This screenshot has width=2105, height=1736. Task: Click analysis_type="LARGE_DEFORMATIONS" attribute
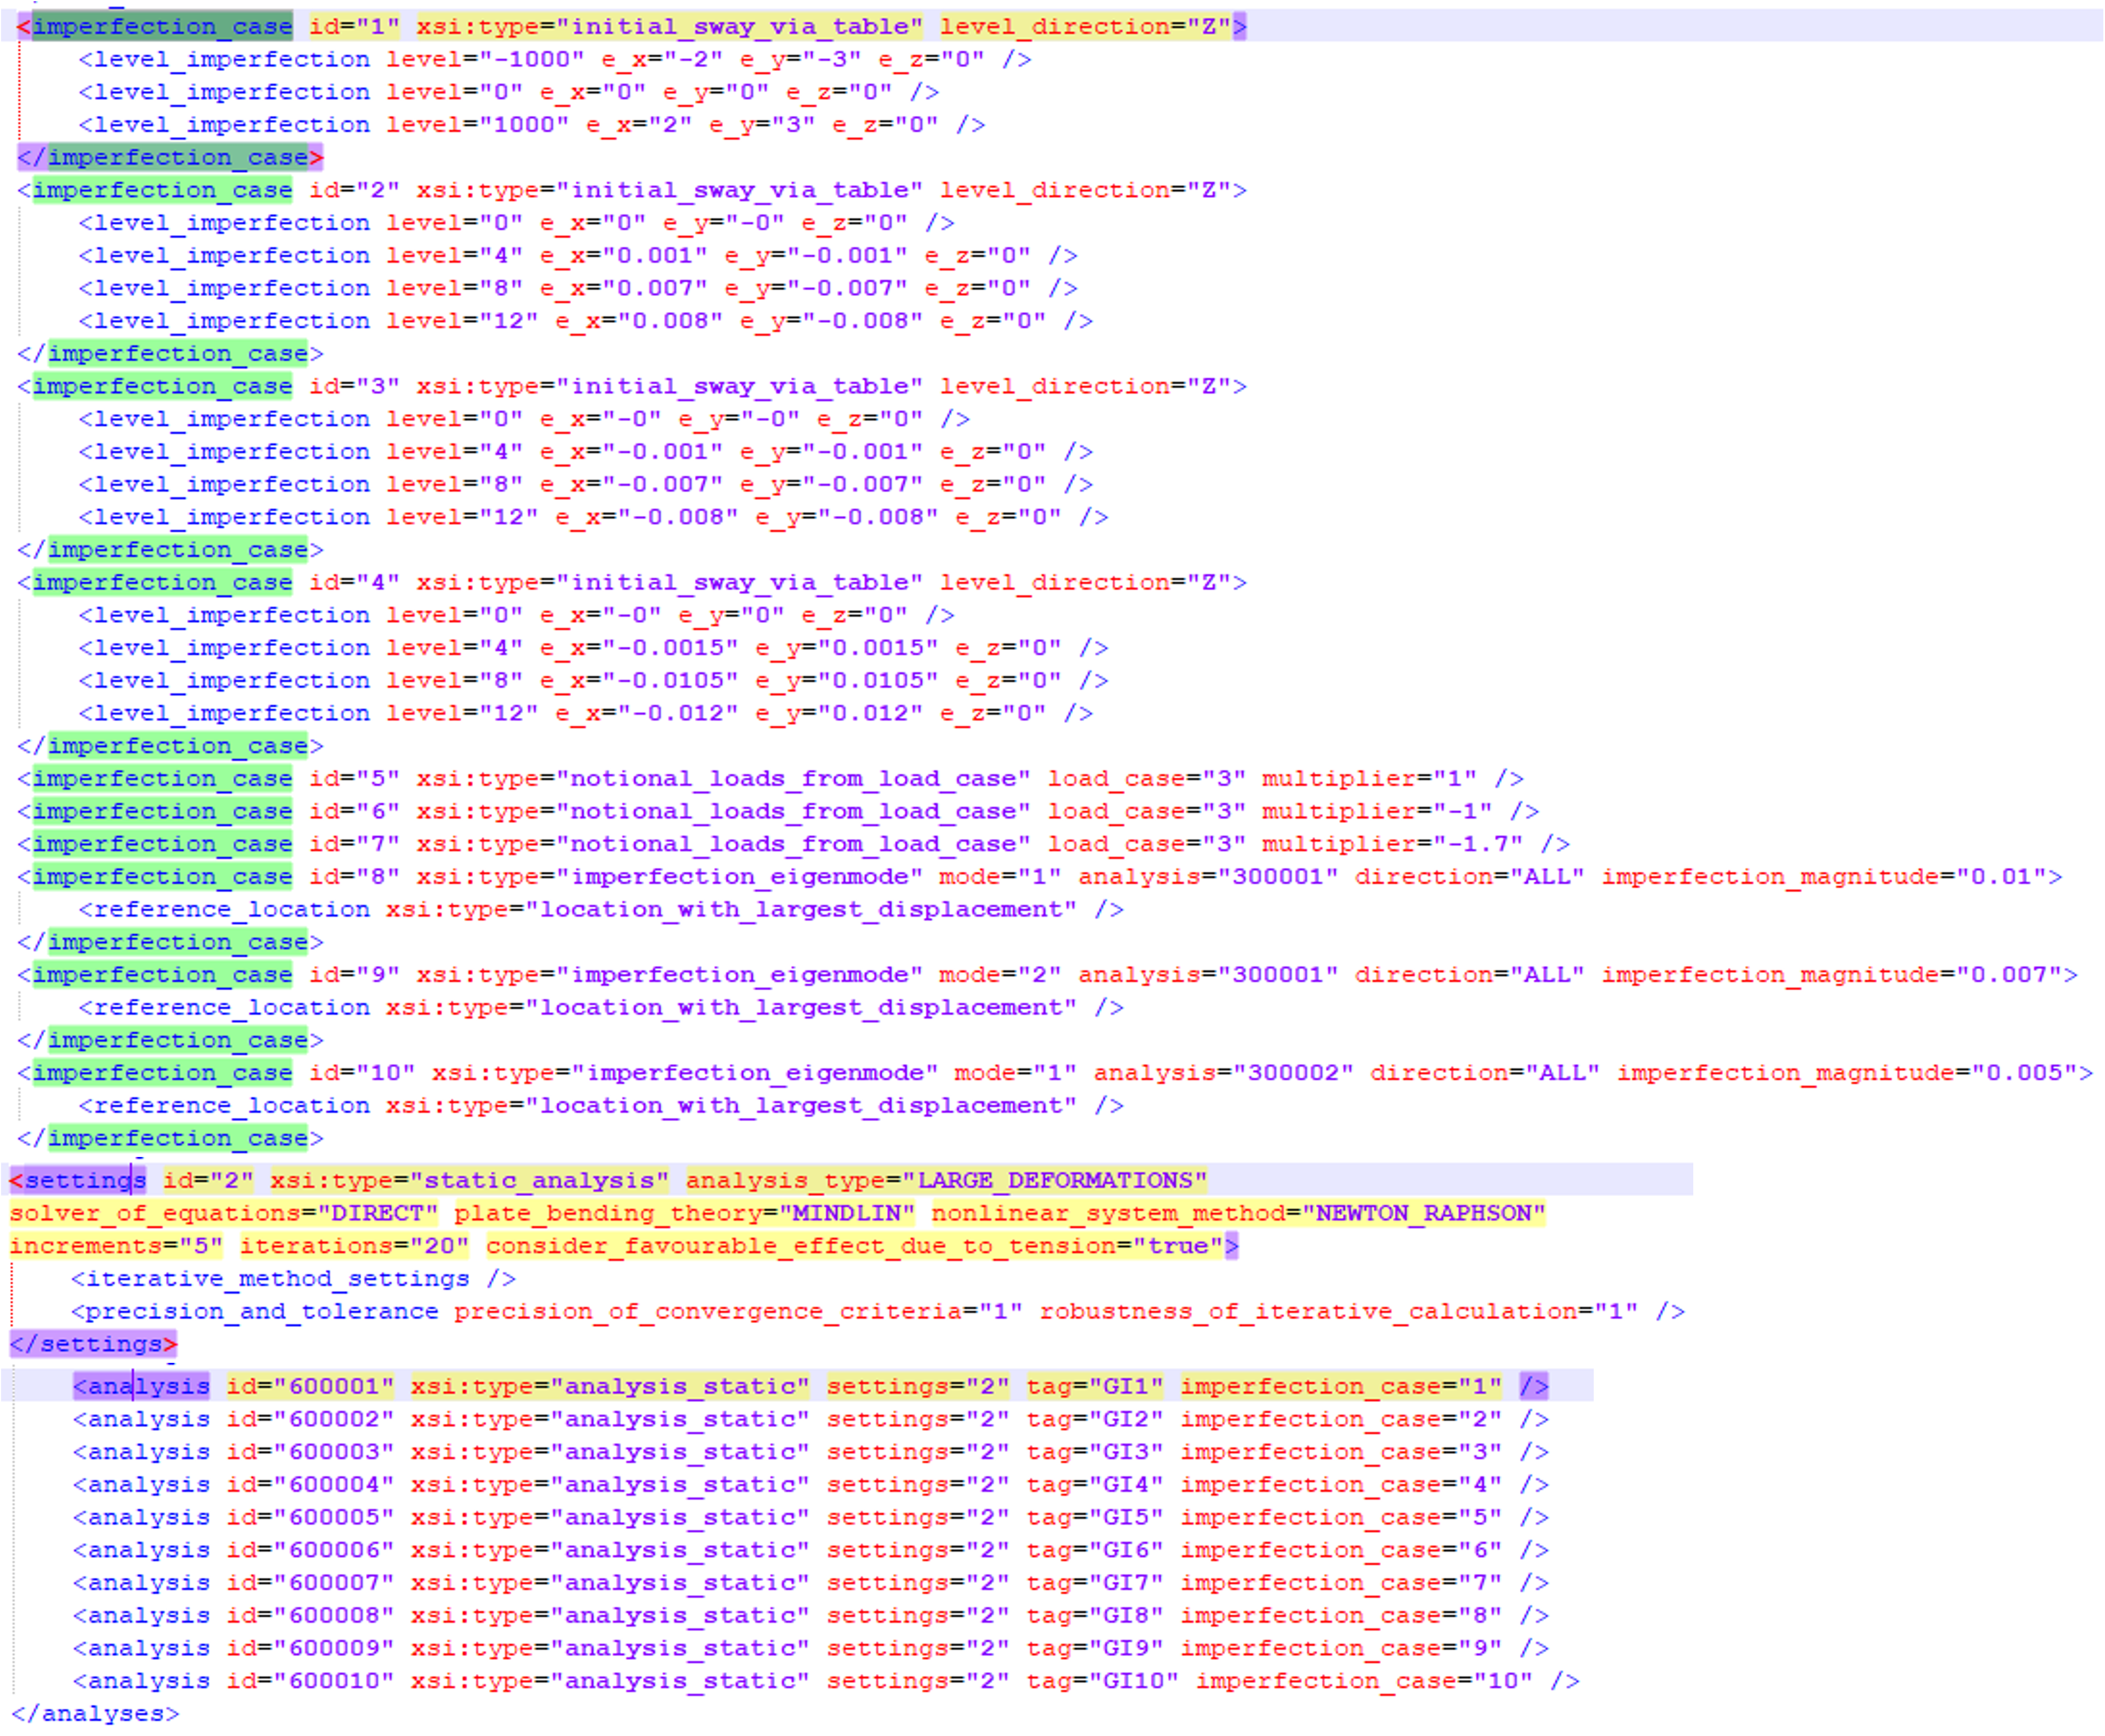[x=945, y=1180]
